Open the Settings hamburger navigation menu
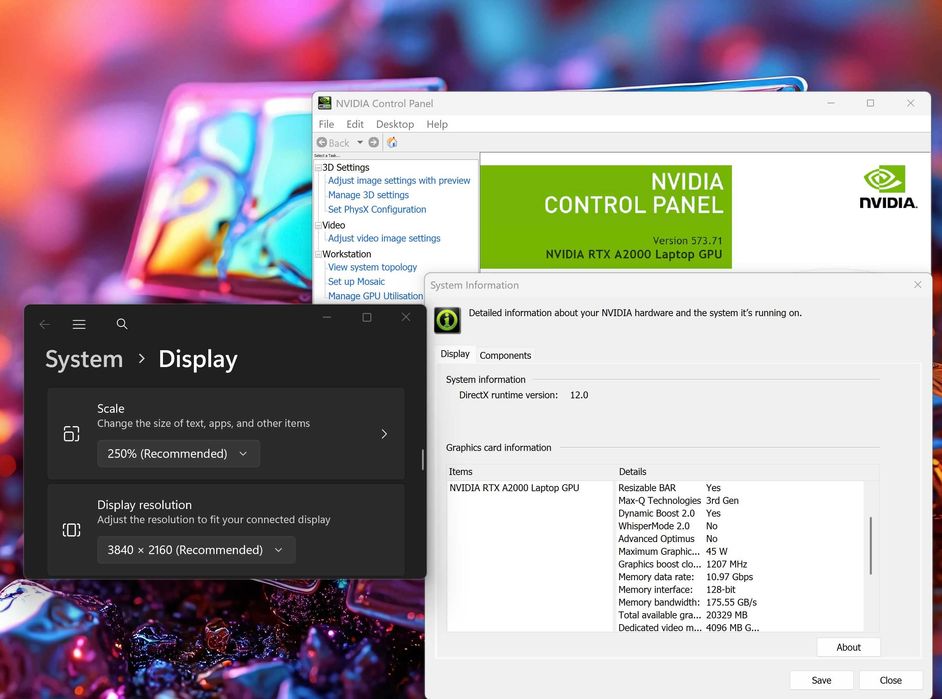Image resolution: width=942 pixels, height=699 pixels. tap(79, 324)
